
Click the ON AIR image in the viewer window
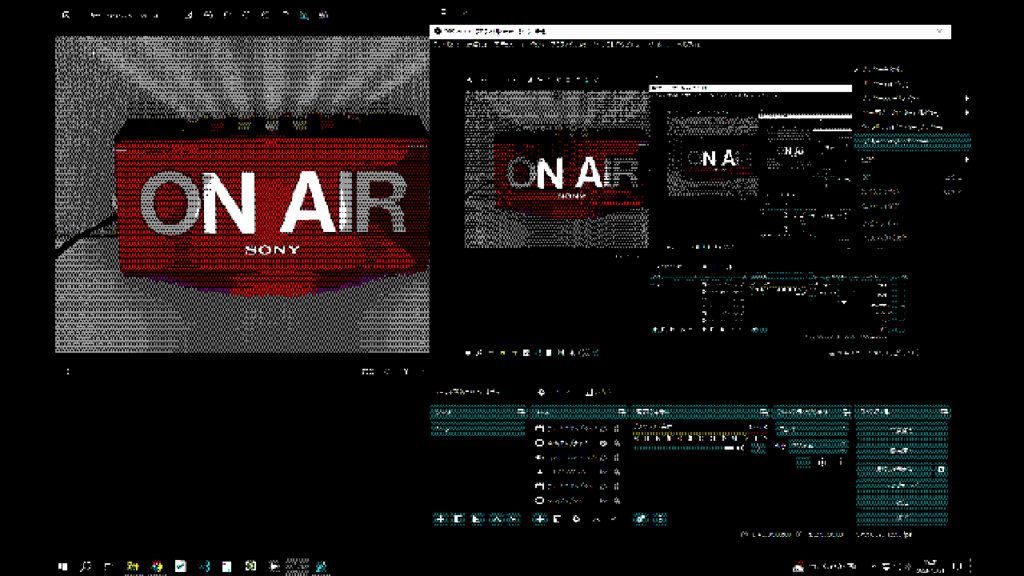point(242,195)
